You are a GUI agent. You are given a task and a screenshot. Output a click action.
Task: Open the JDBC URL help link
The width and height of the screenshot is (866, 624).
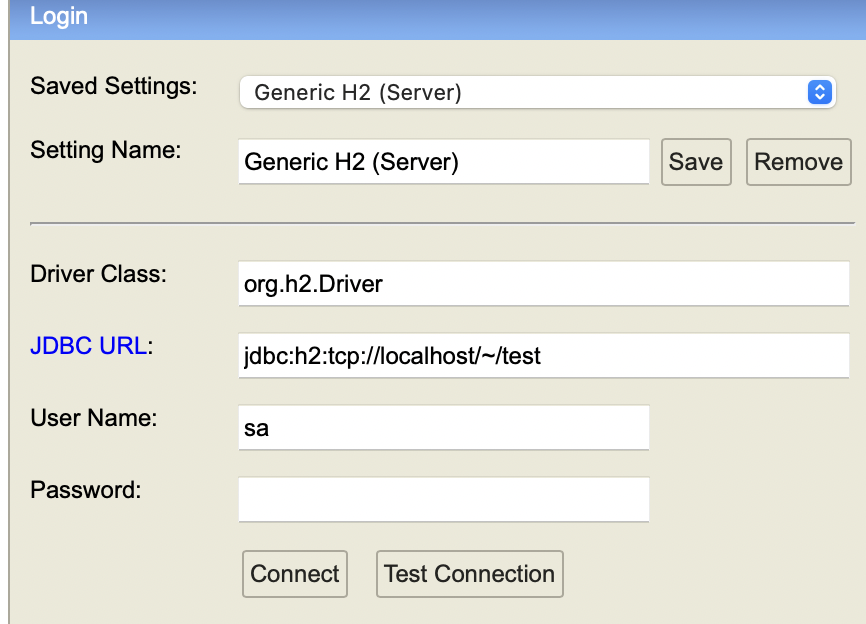tap(89, 346)
